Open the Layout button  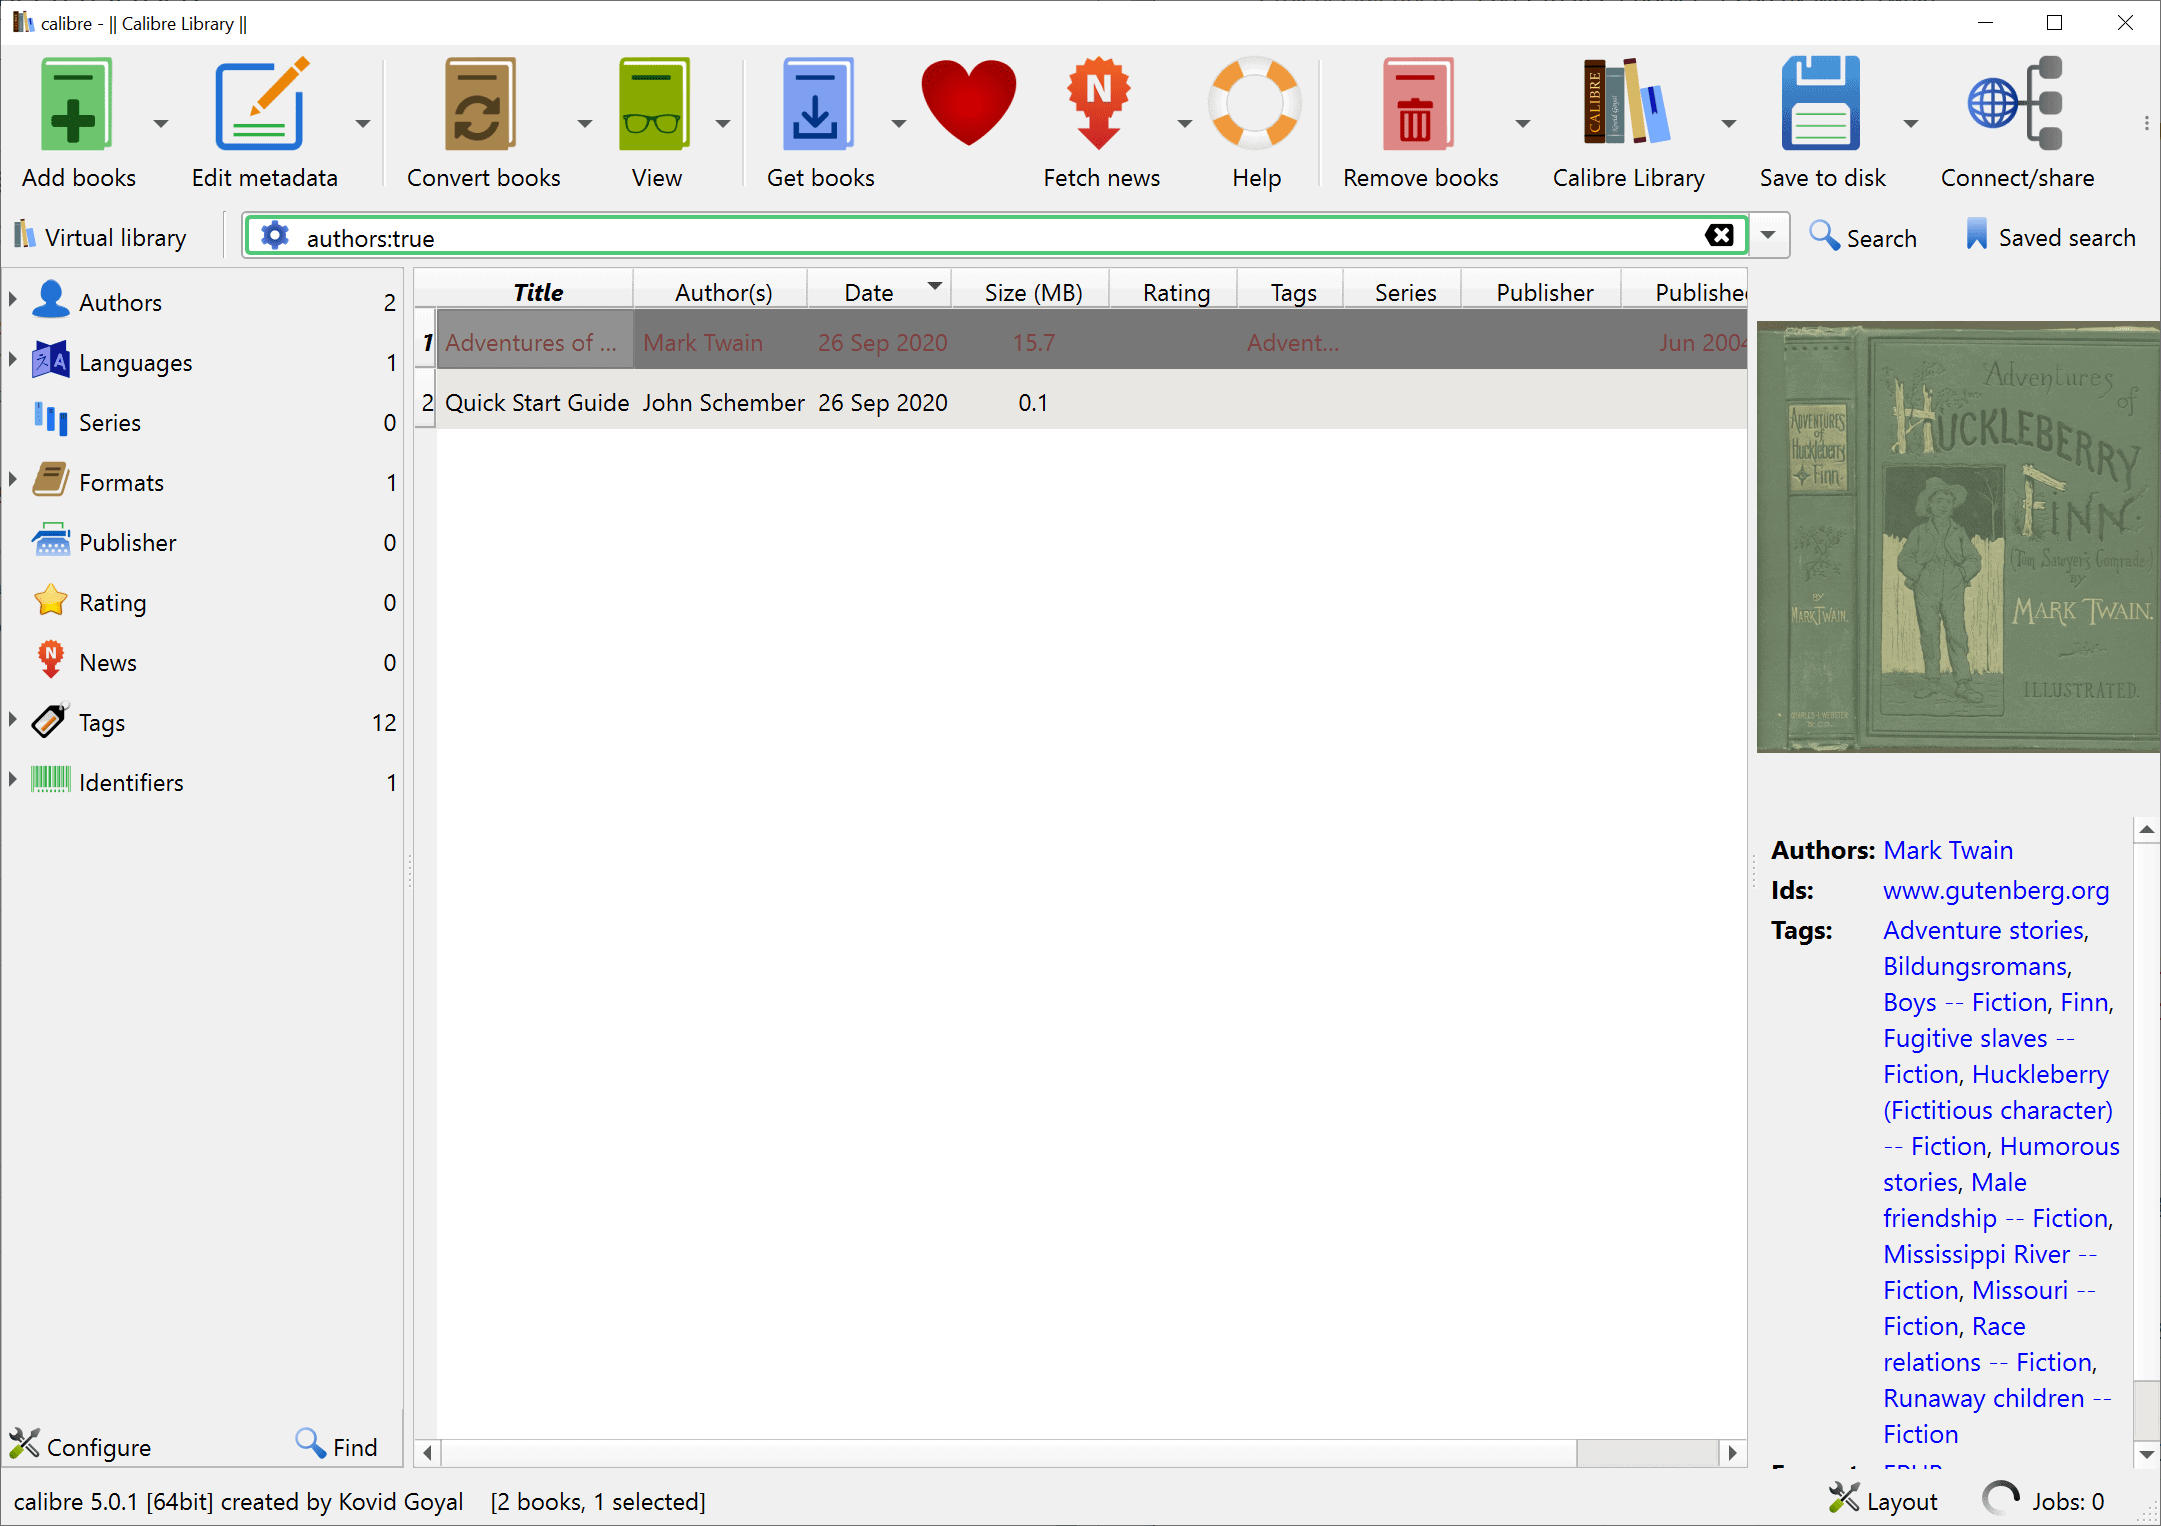(1883, 1501)
